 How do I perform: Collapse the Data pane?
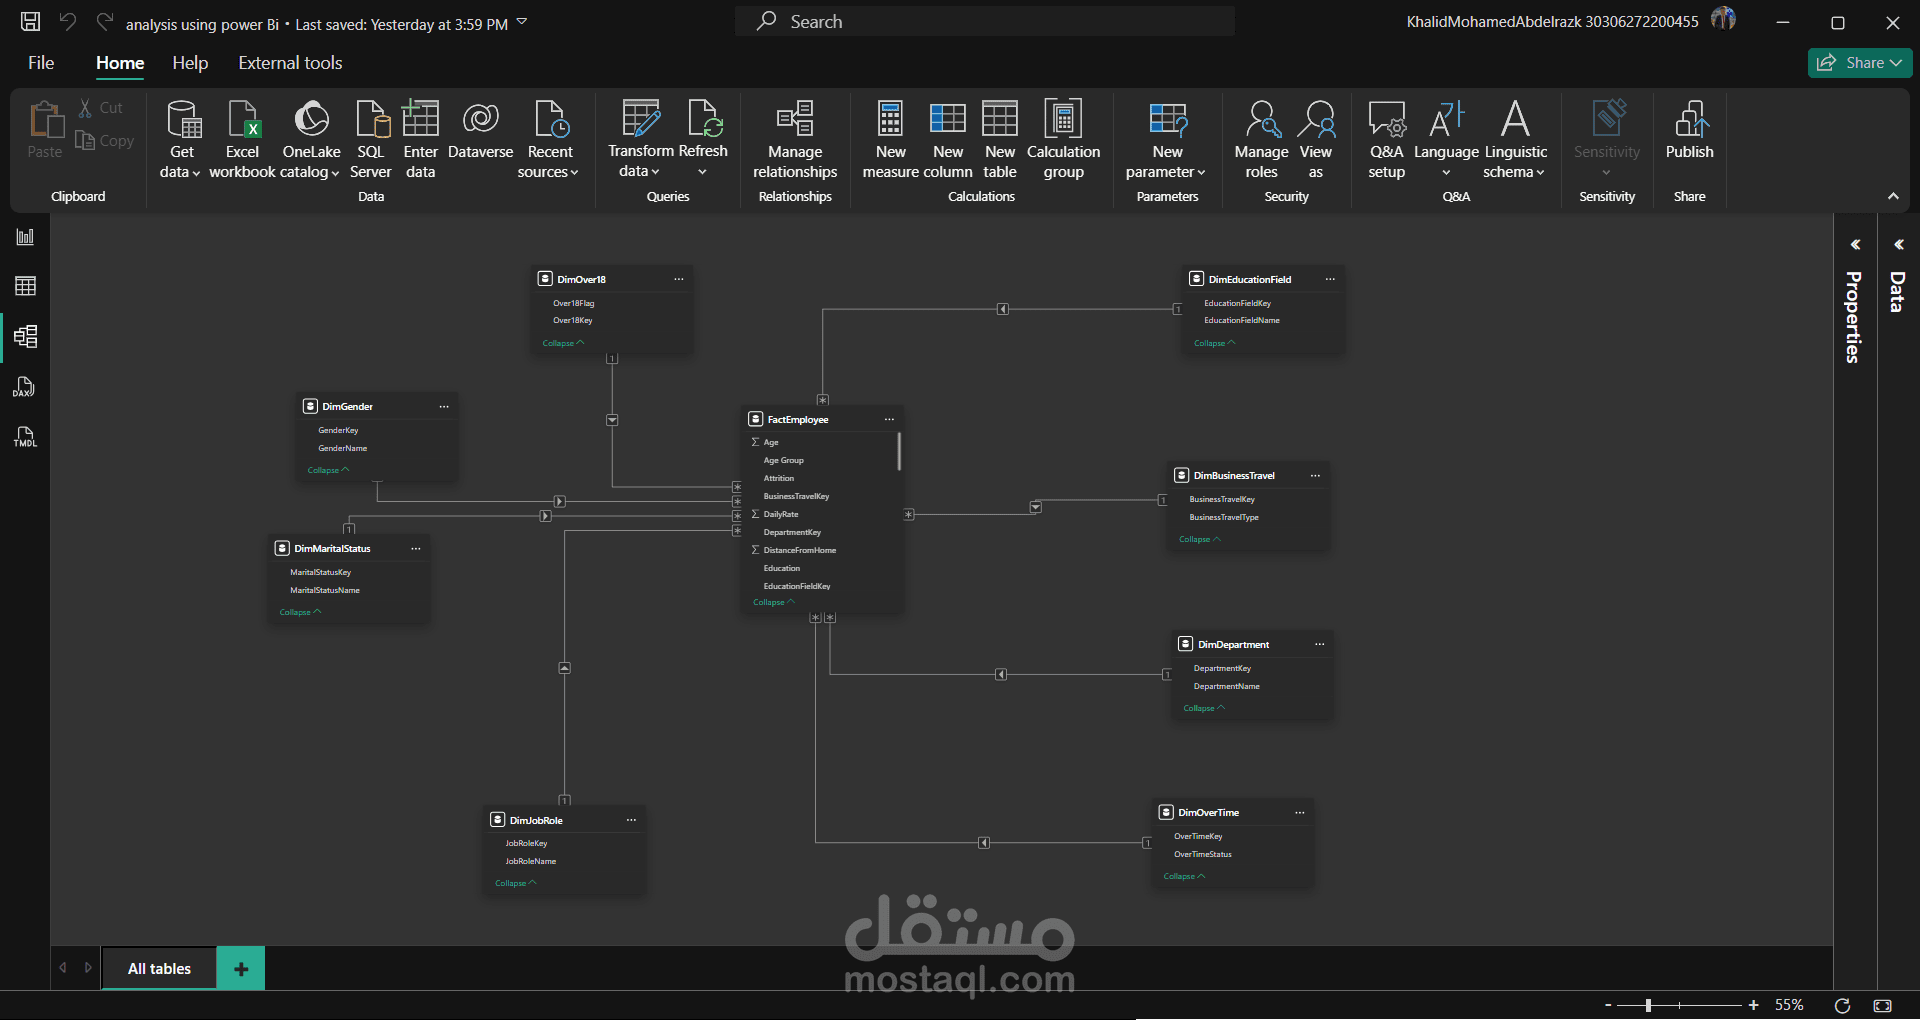tap(1898, 244)
